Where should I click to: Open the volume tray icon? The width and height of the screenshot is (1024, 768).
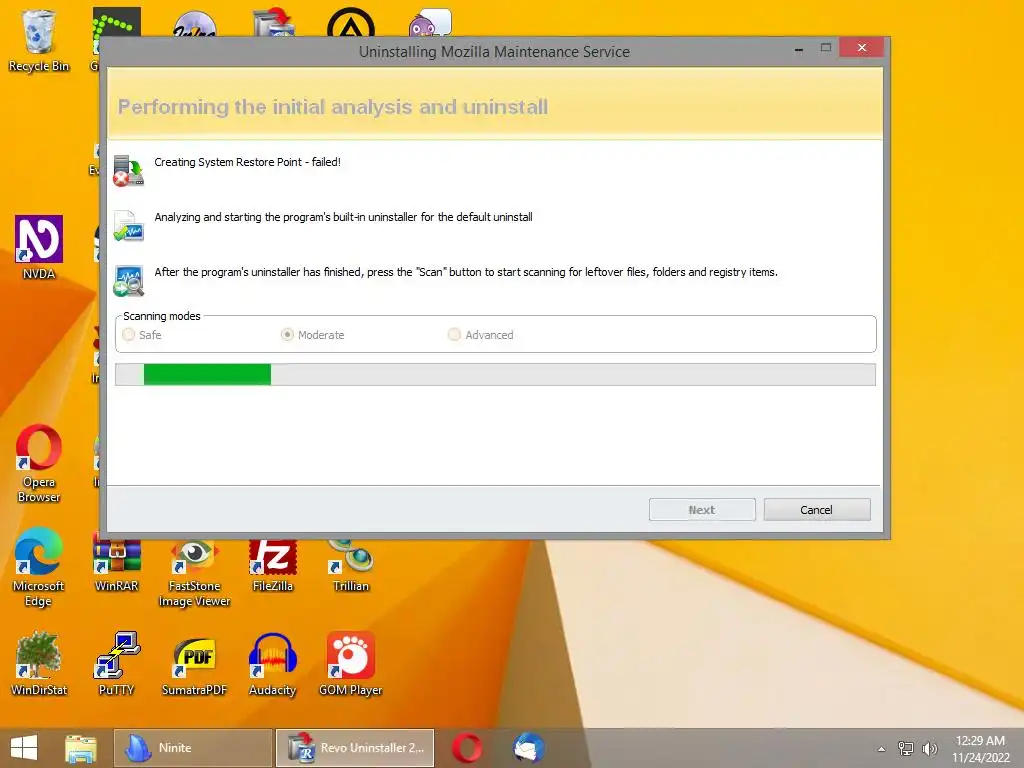point(929,748)
